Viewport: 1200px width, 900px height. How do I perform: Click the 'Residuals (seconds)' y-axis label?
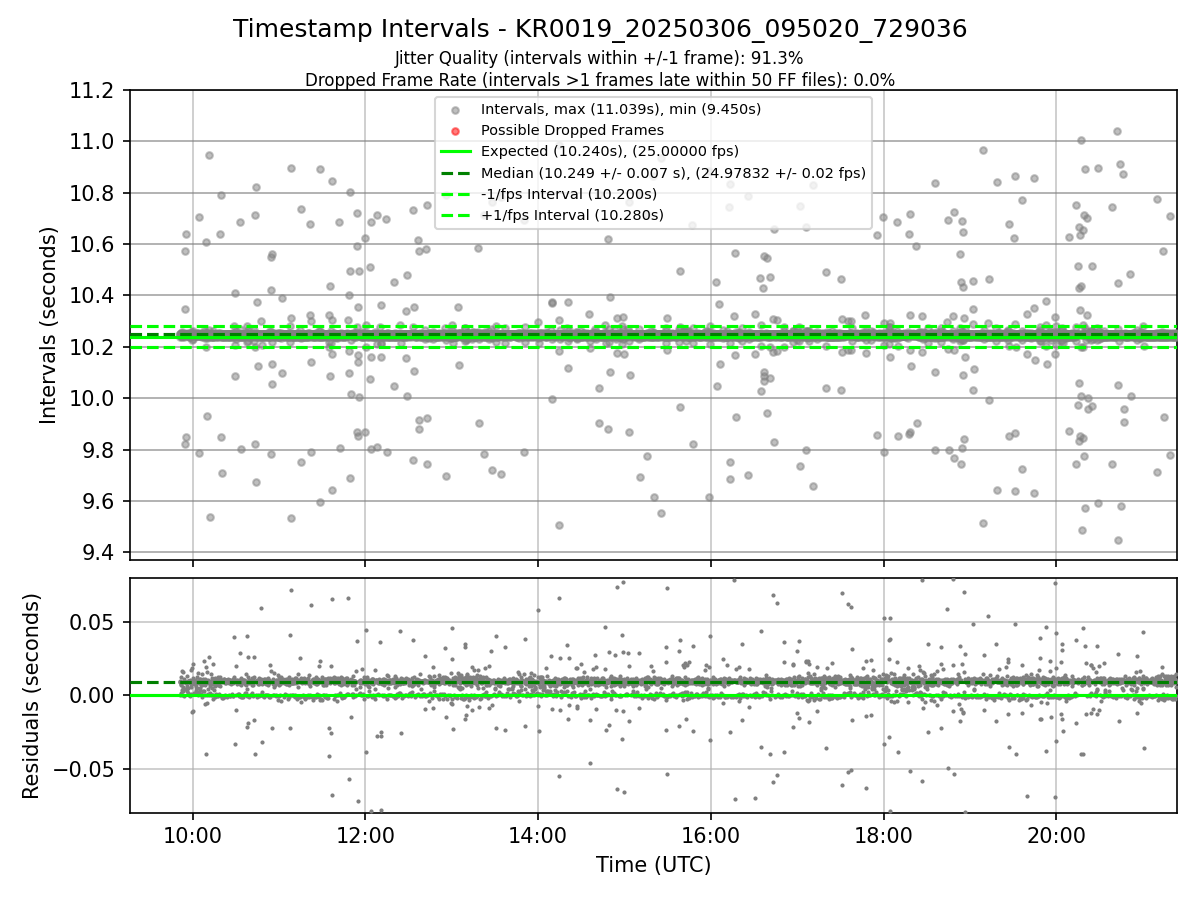coord(31,696)
